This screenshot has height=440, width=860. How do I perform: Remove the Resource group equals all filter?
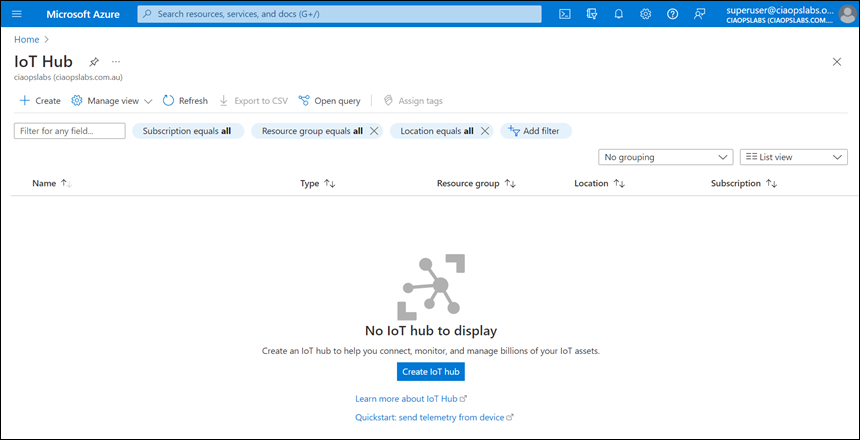pyautogui.click(x=374, y=131)
